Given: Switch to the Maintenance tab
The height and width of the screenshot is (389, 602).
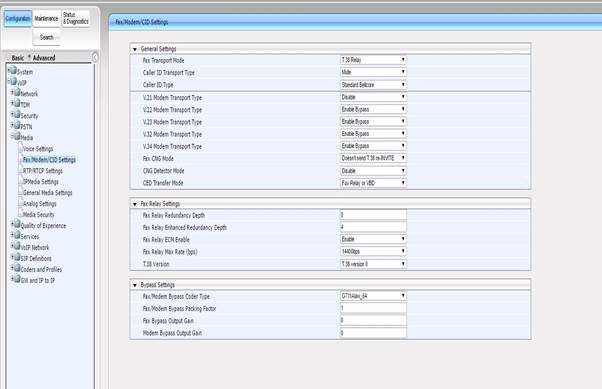Looking at the screenshot, I should coord(46,18).
